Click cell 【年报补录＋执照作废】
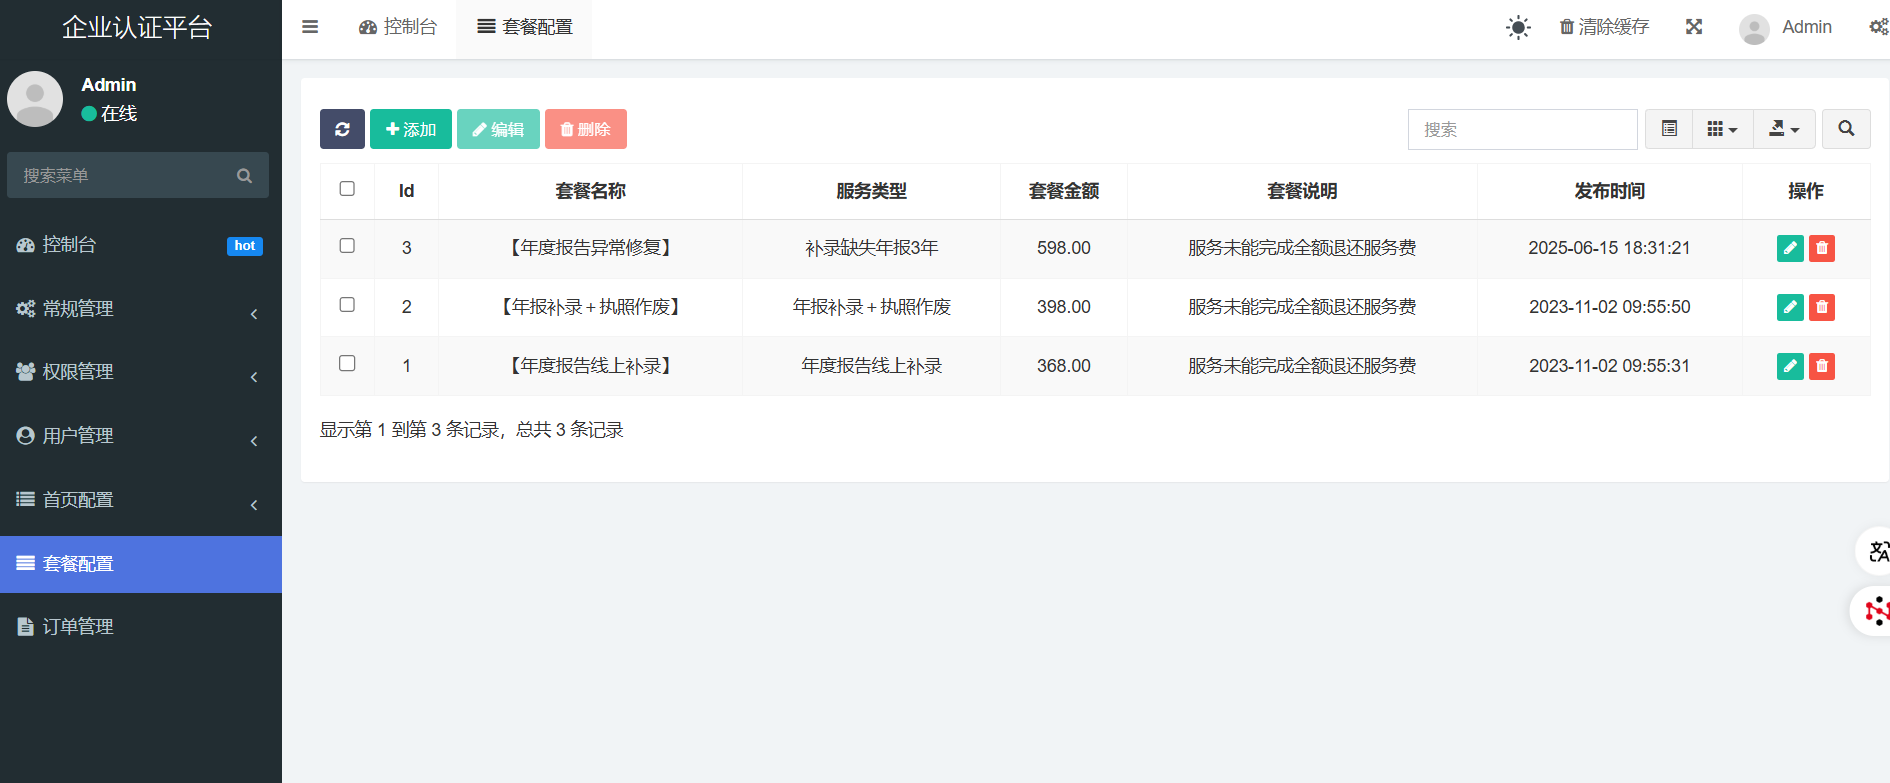Viewport: 1890px width, 783px height. point(591,307)
